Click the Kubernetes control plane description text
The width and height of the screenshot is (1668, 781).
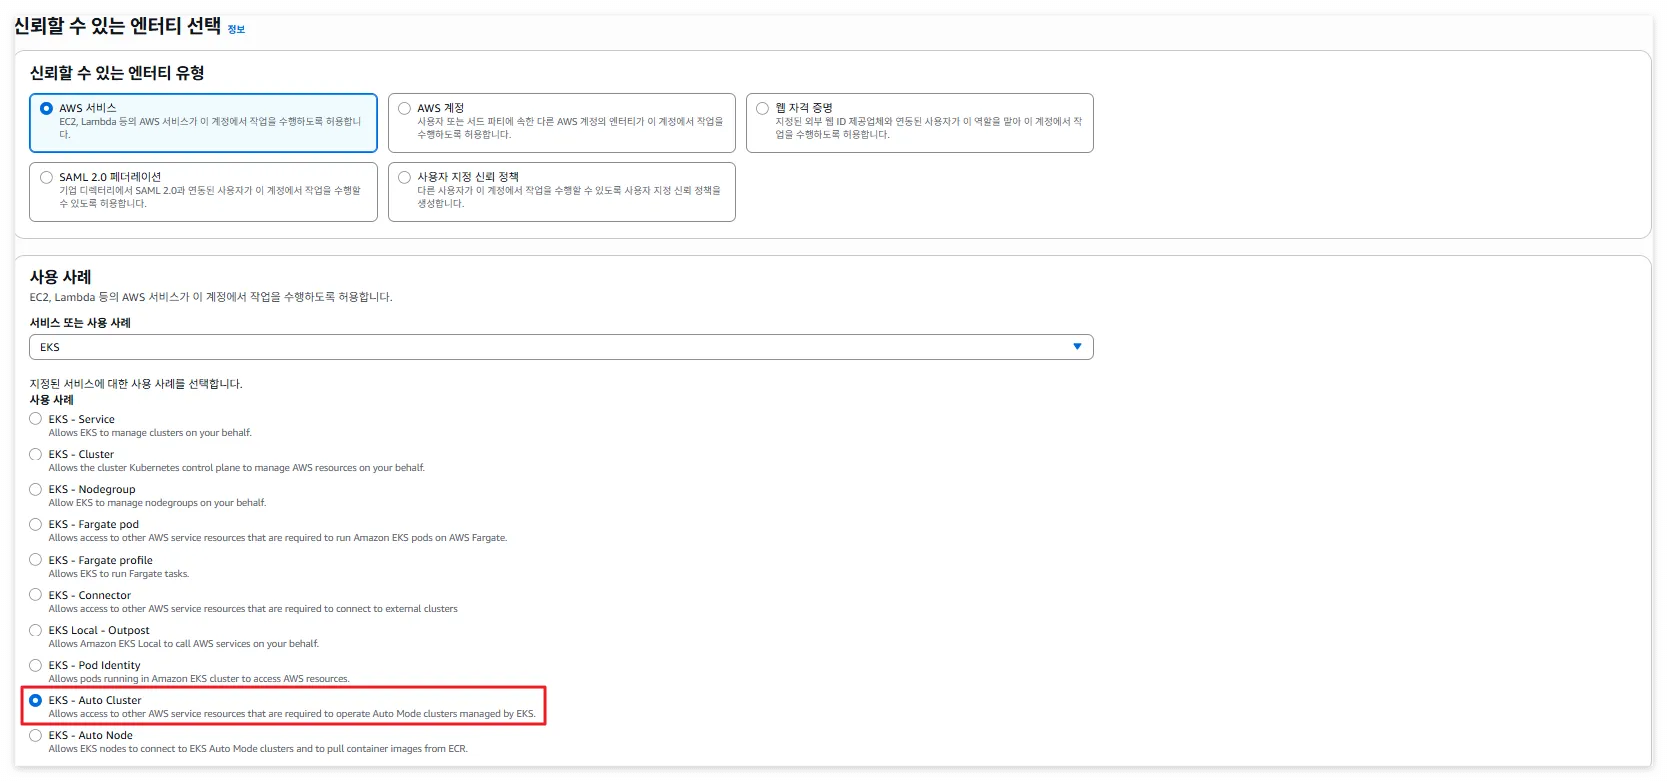click(236, 468)
